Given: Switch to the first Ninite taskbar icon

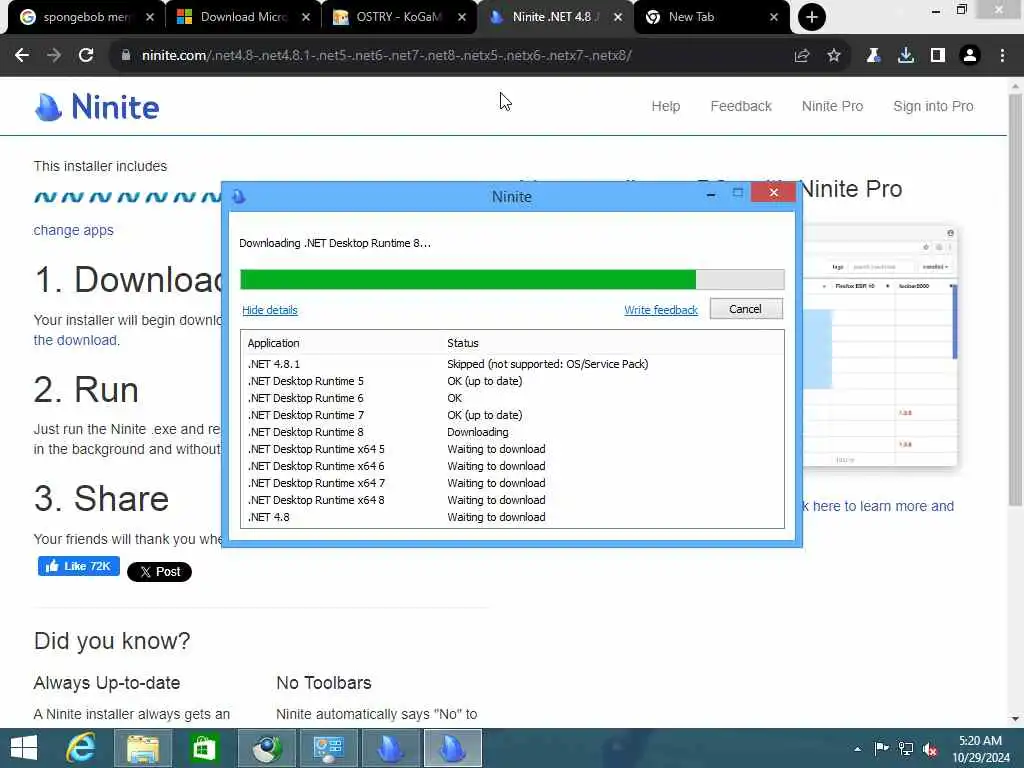Looking at the screenshot, I should pos(391,748).
